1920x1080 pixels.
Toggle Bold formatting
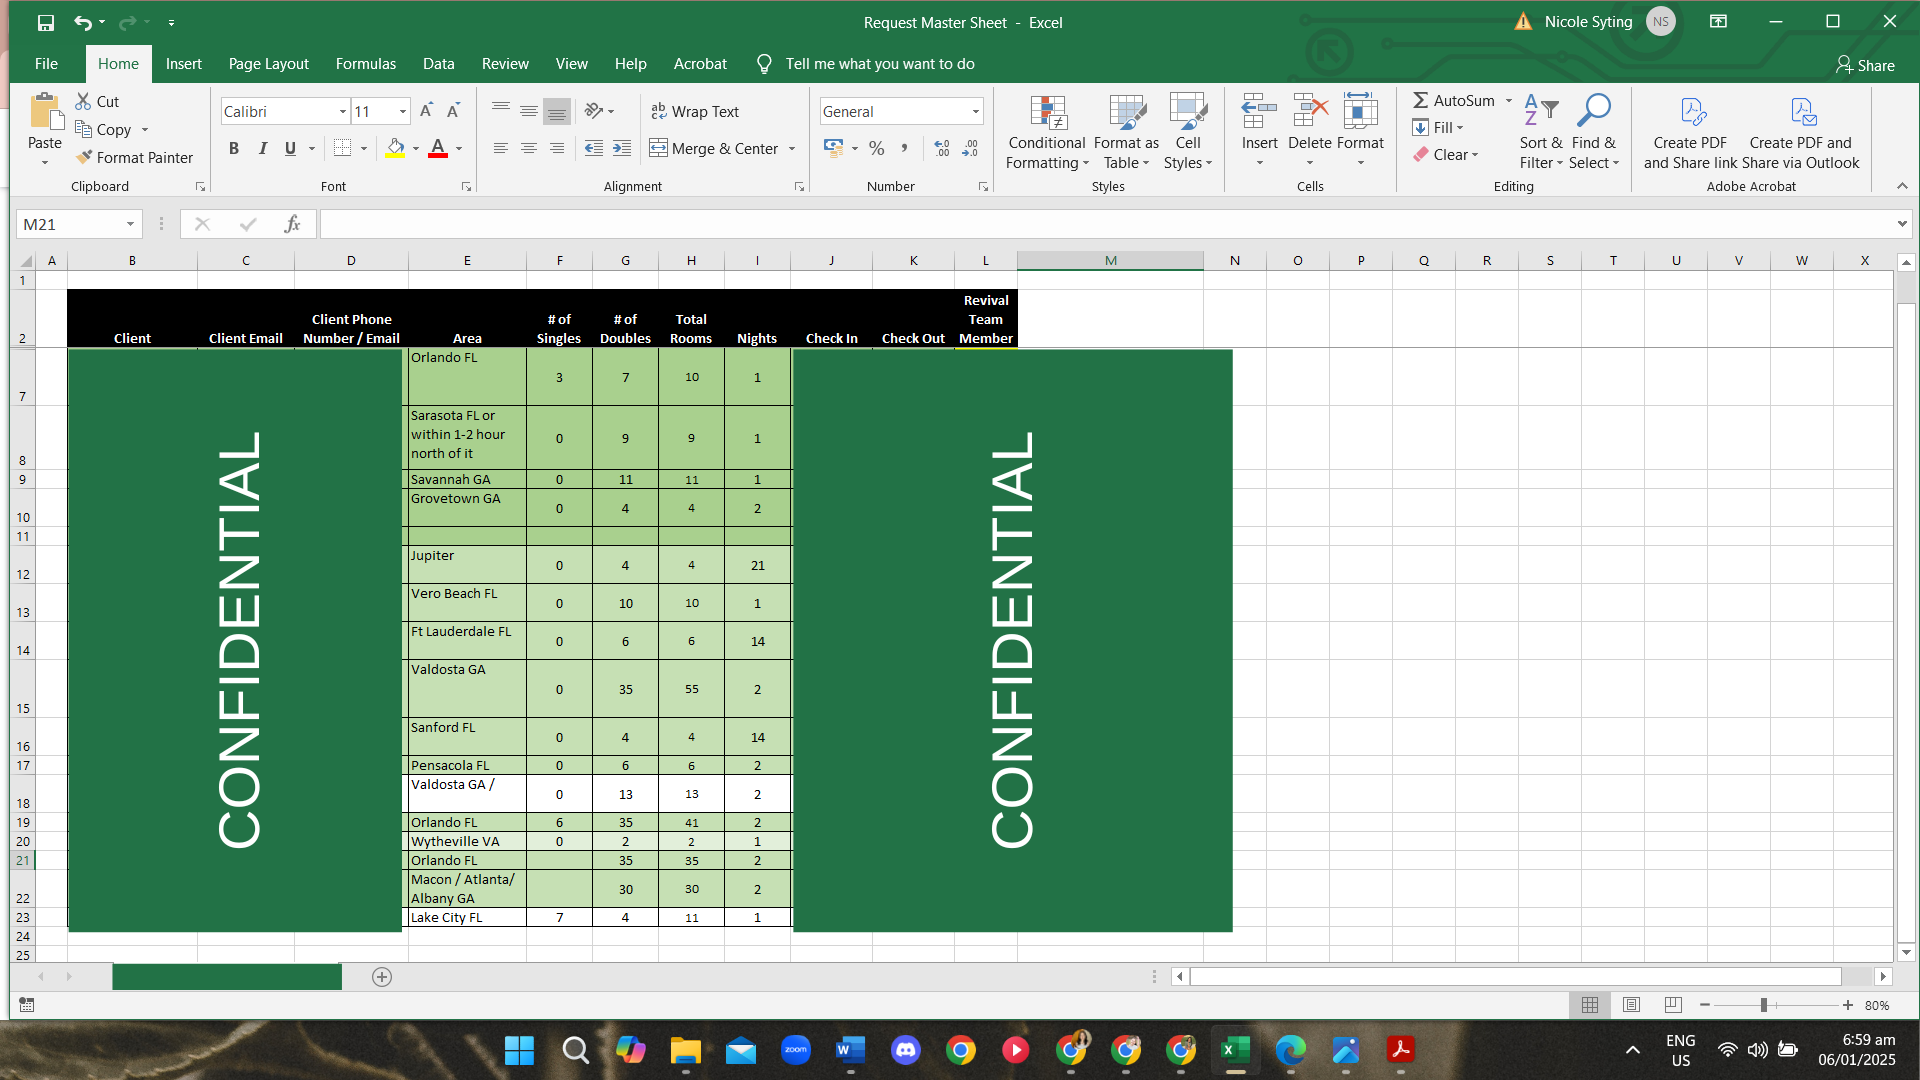pyautogui.click(x=234, y=148)
